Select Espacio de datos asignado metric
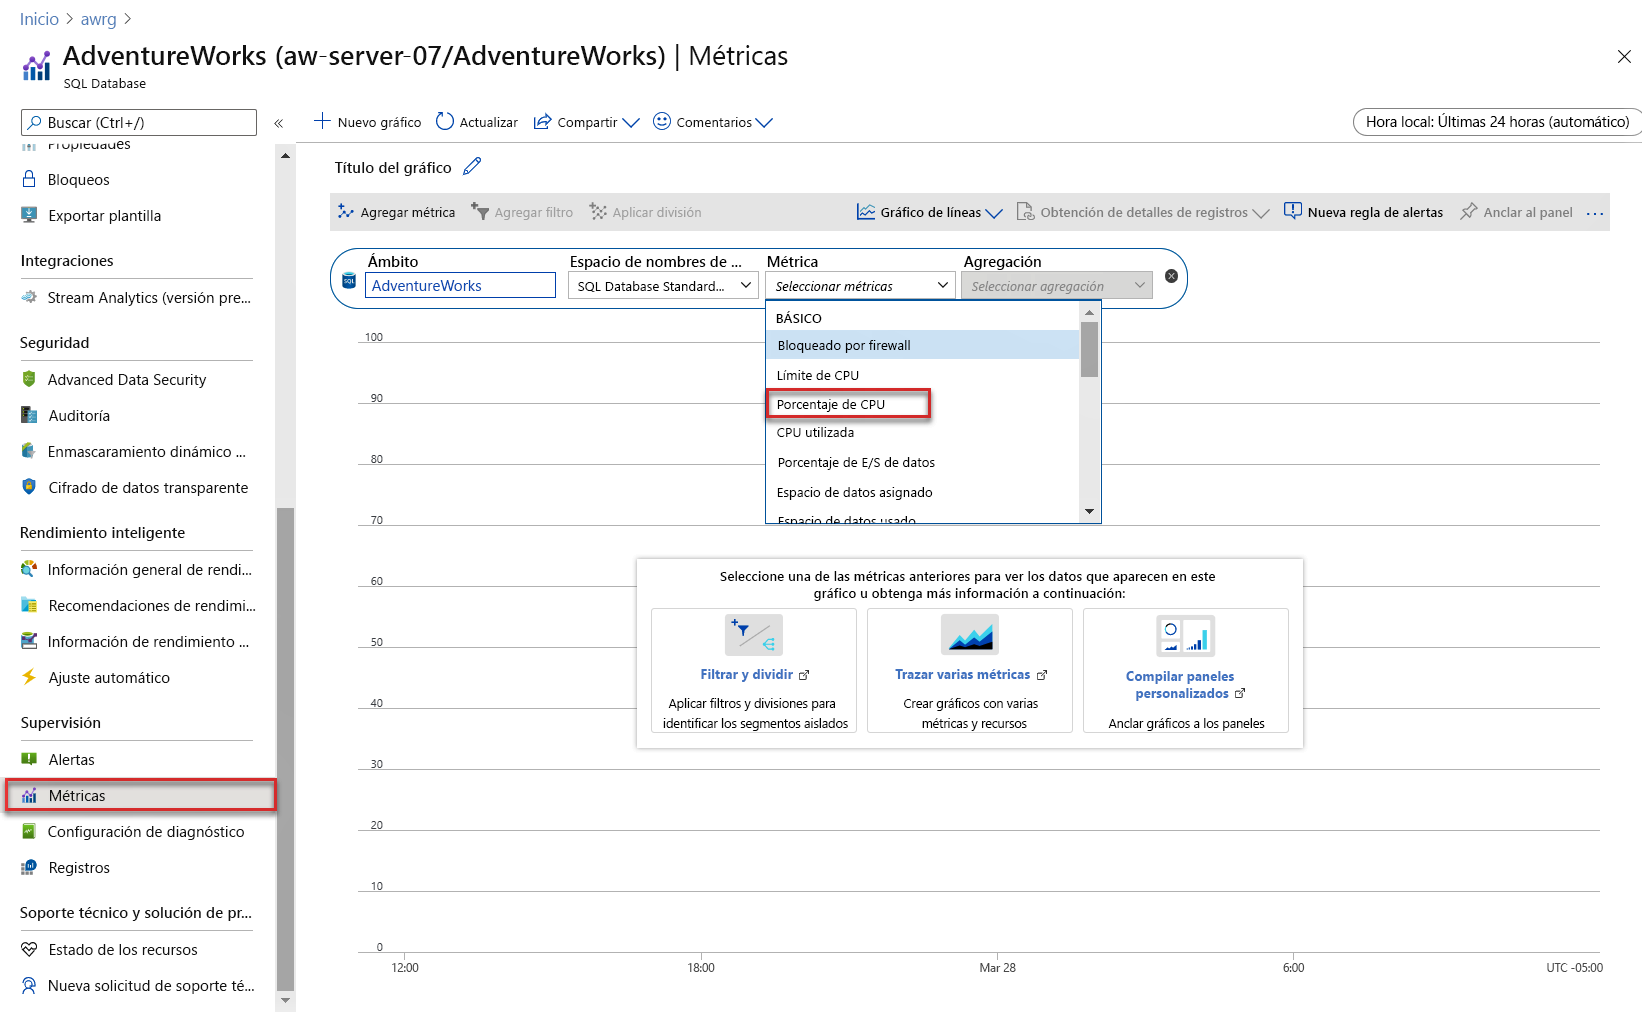The width and height of the screenshot is (1642, 1012). (x=922, y=492)
